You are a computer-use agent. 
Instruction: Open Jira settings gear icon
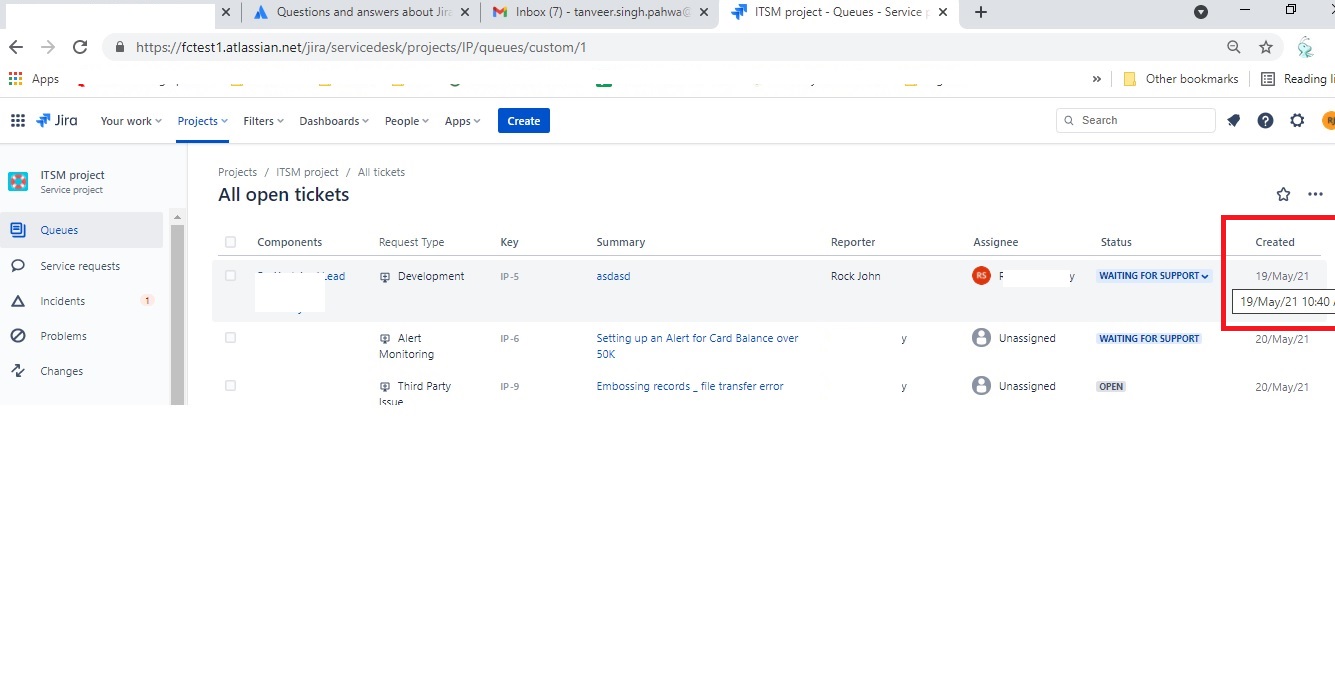[x=1297, y=121]
